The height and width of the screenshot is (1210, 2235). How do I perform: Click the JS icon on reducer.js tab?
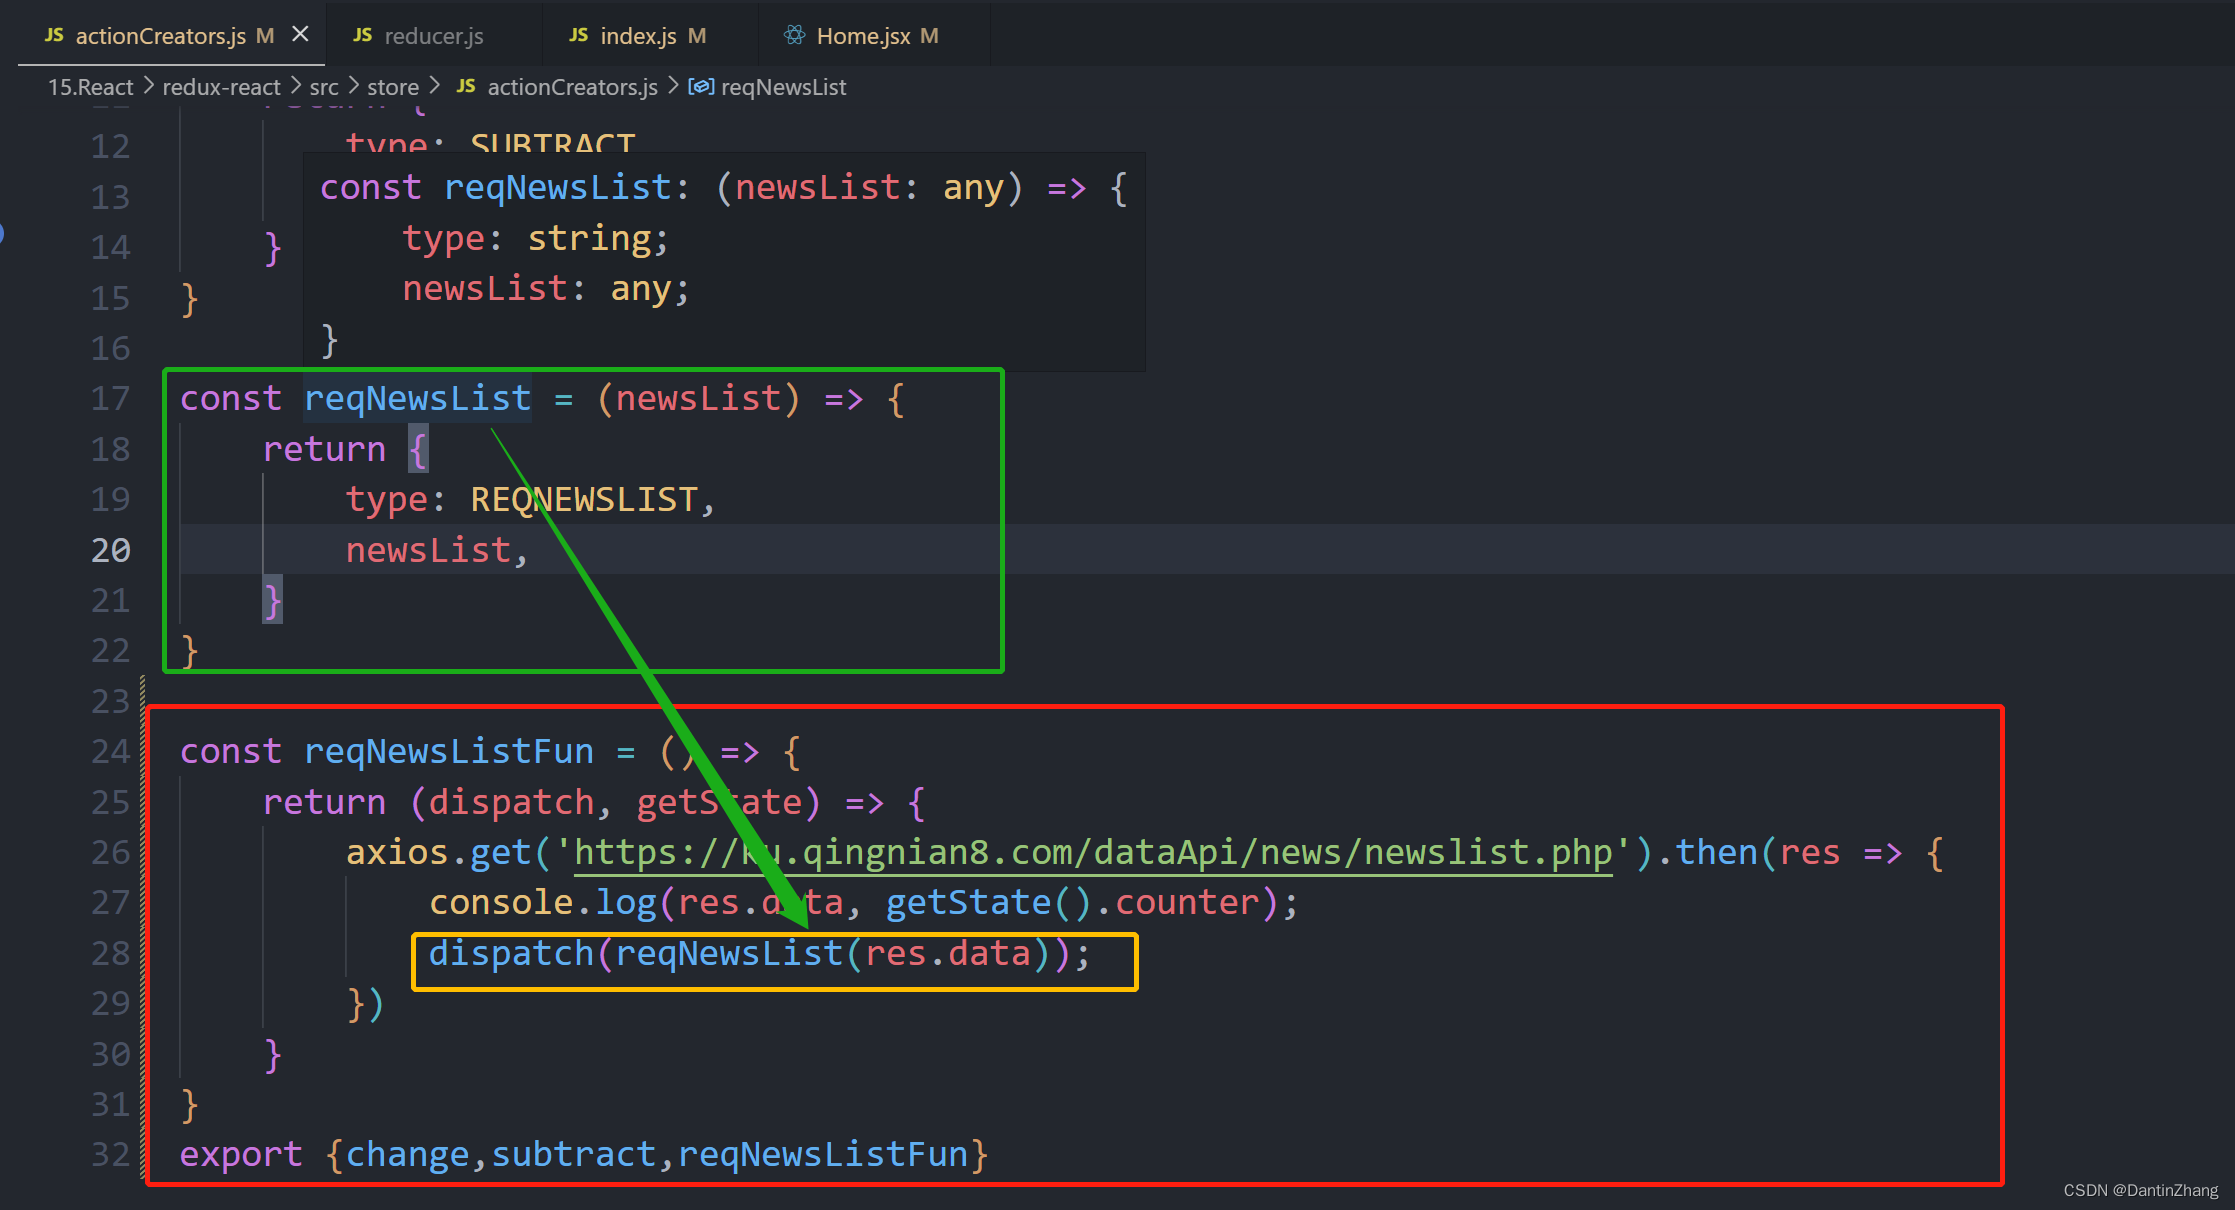pyautogui.click(x=362, y=36)
